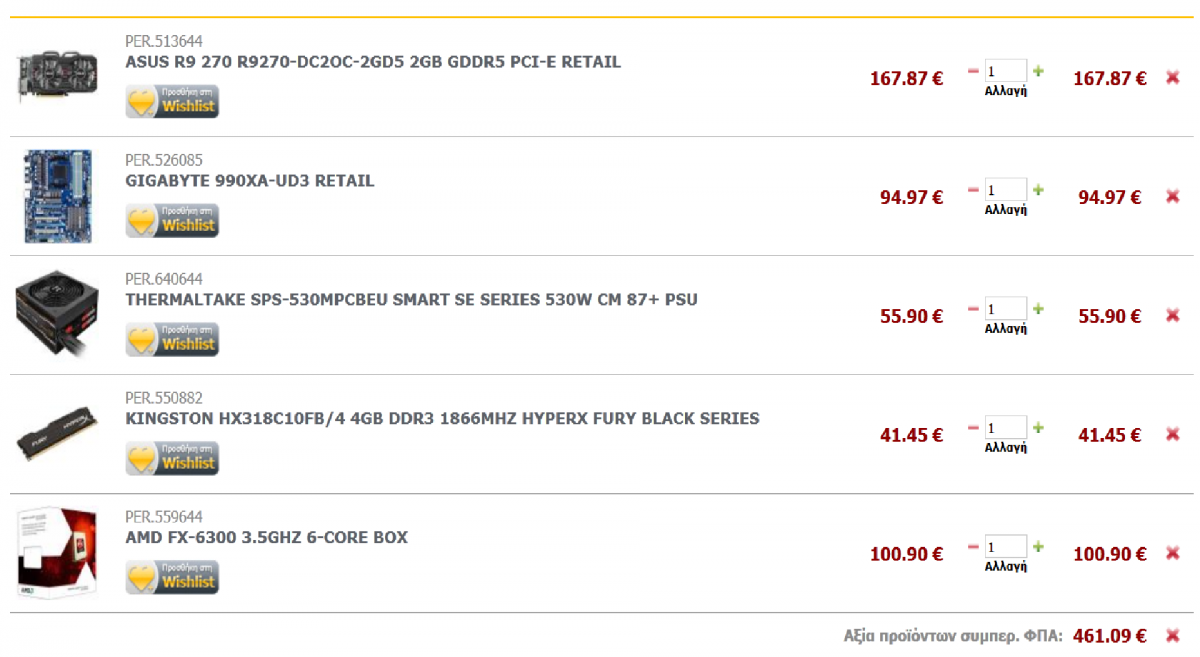The height and width of the screenshot is (657, 1200).
Task: Open KINGSTON HX318C10FB/4 product title link
Action: click(442, 419)
